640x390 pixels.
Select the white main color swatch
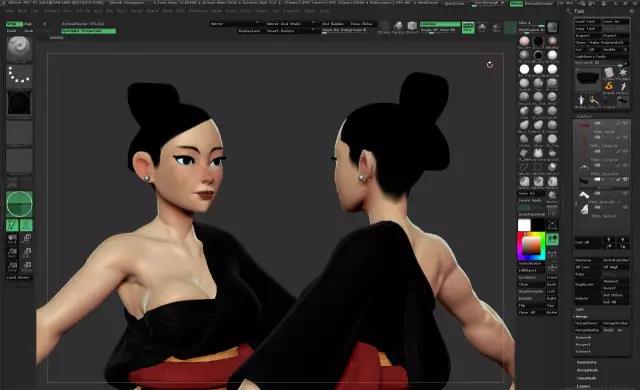click(524, 224)
